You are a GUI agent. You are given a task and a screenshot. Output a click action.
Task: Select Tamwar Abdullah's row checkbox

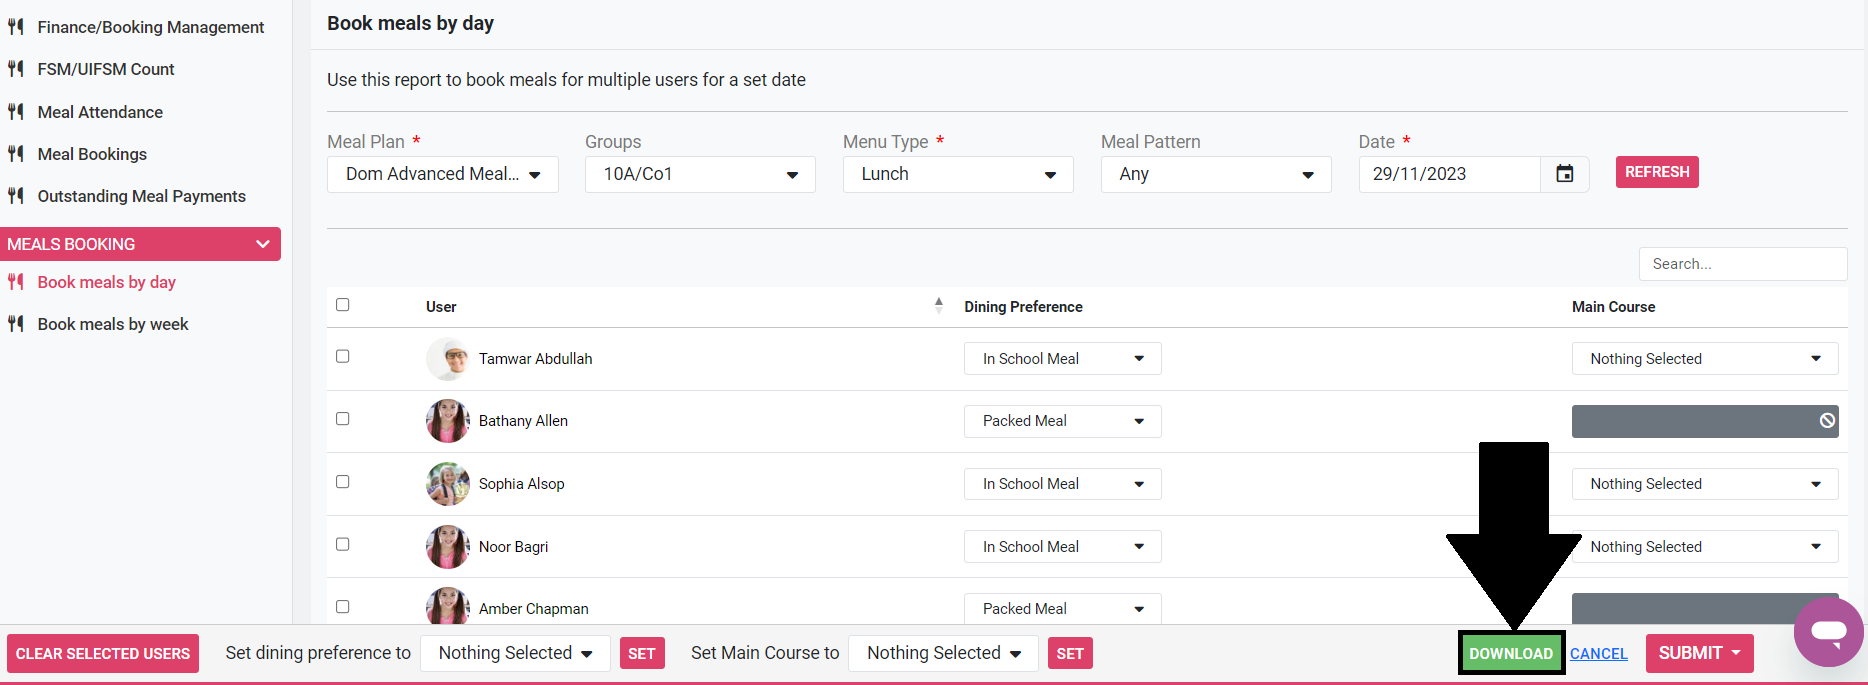coord(343,357)
